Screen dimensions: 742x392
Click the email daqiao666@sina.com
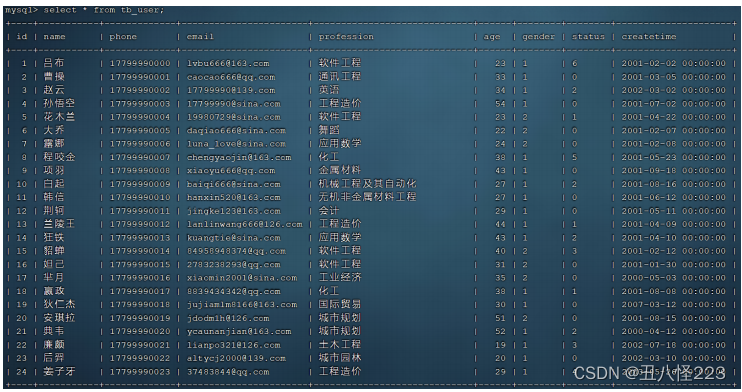tap(236, 130)
